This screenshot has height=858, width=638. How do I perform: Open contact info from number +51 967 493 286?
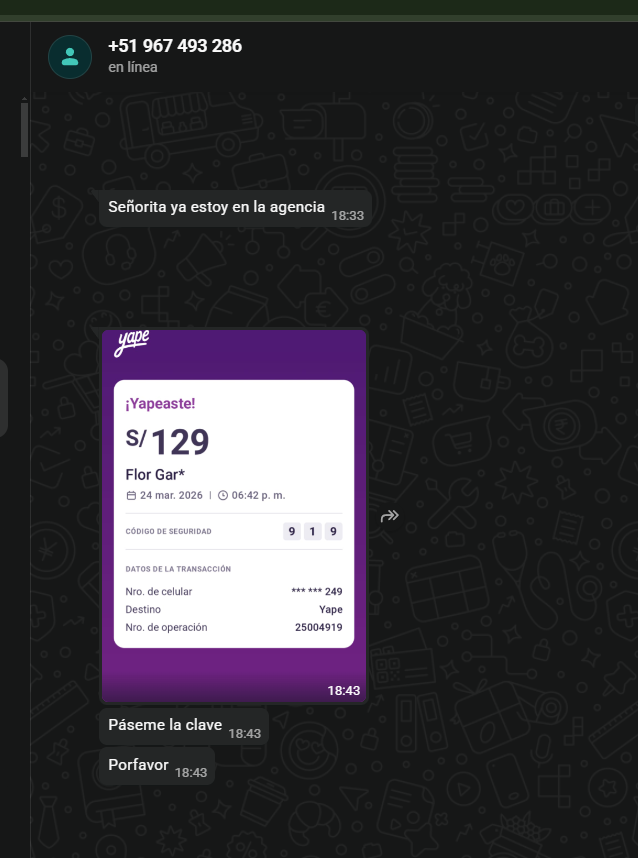(x=175, y=46)
